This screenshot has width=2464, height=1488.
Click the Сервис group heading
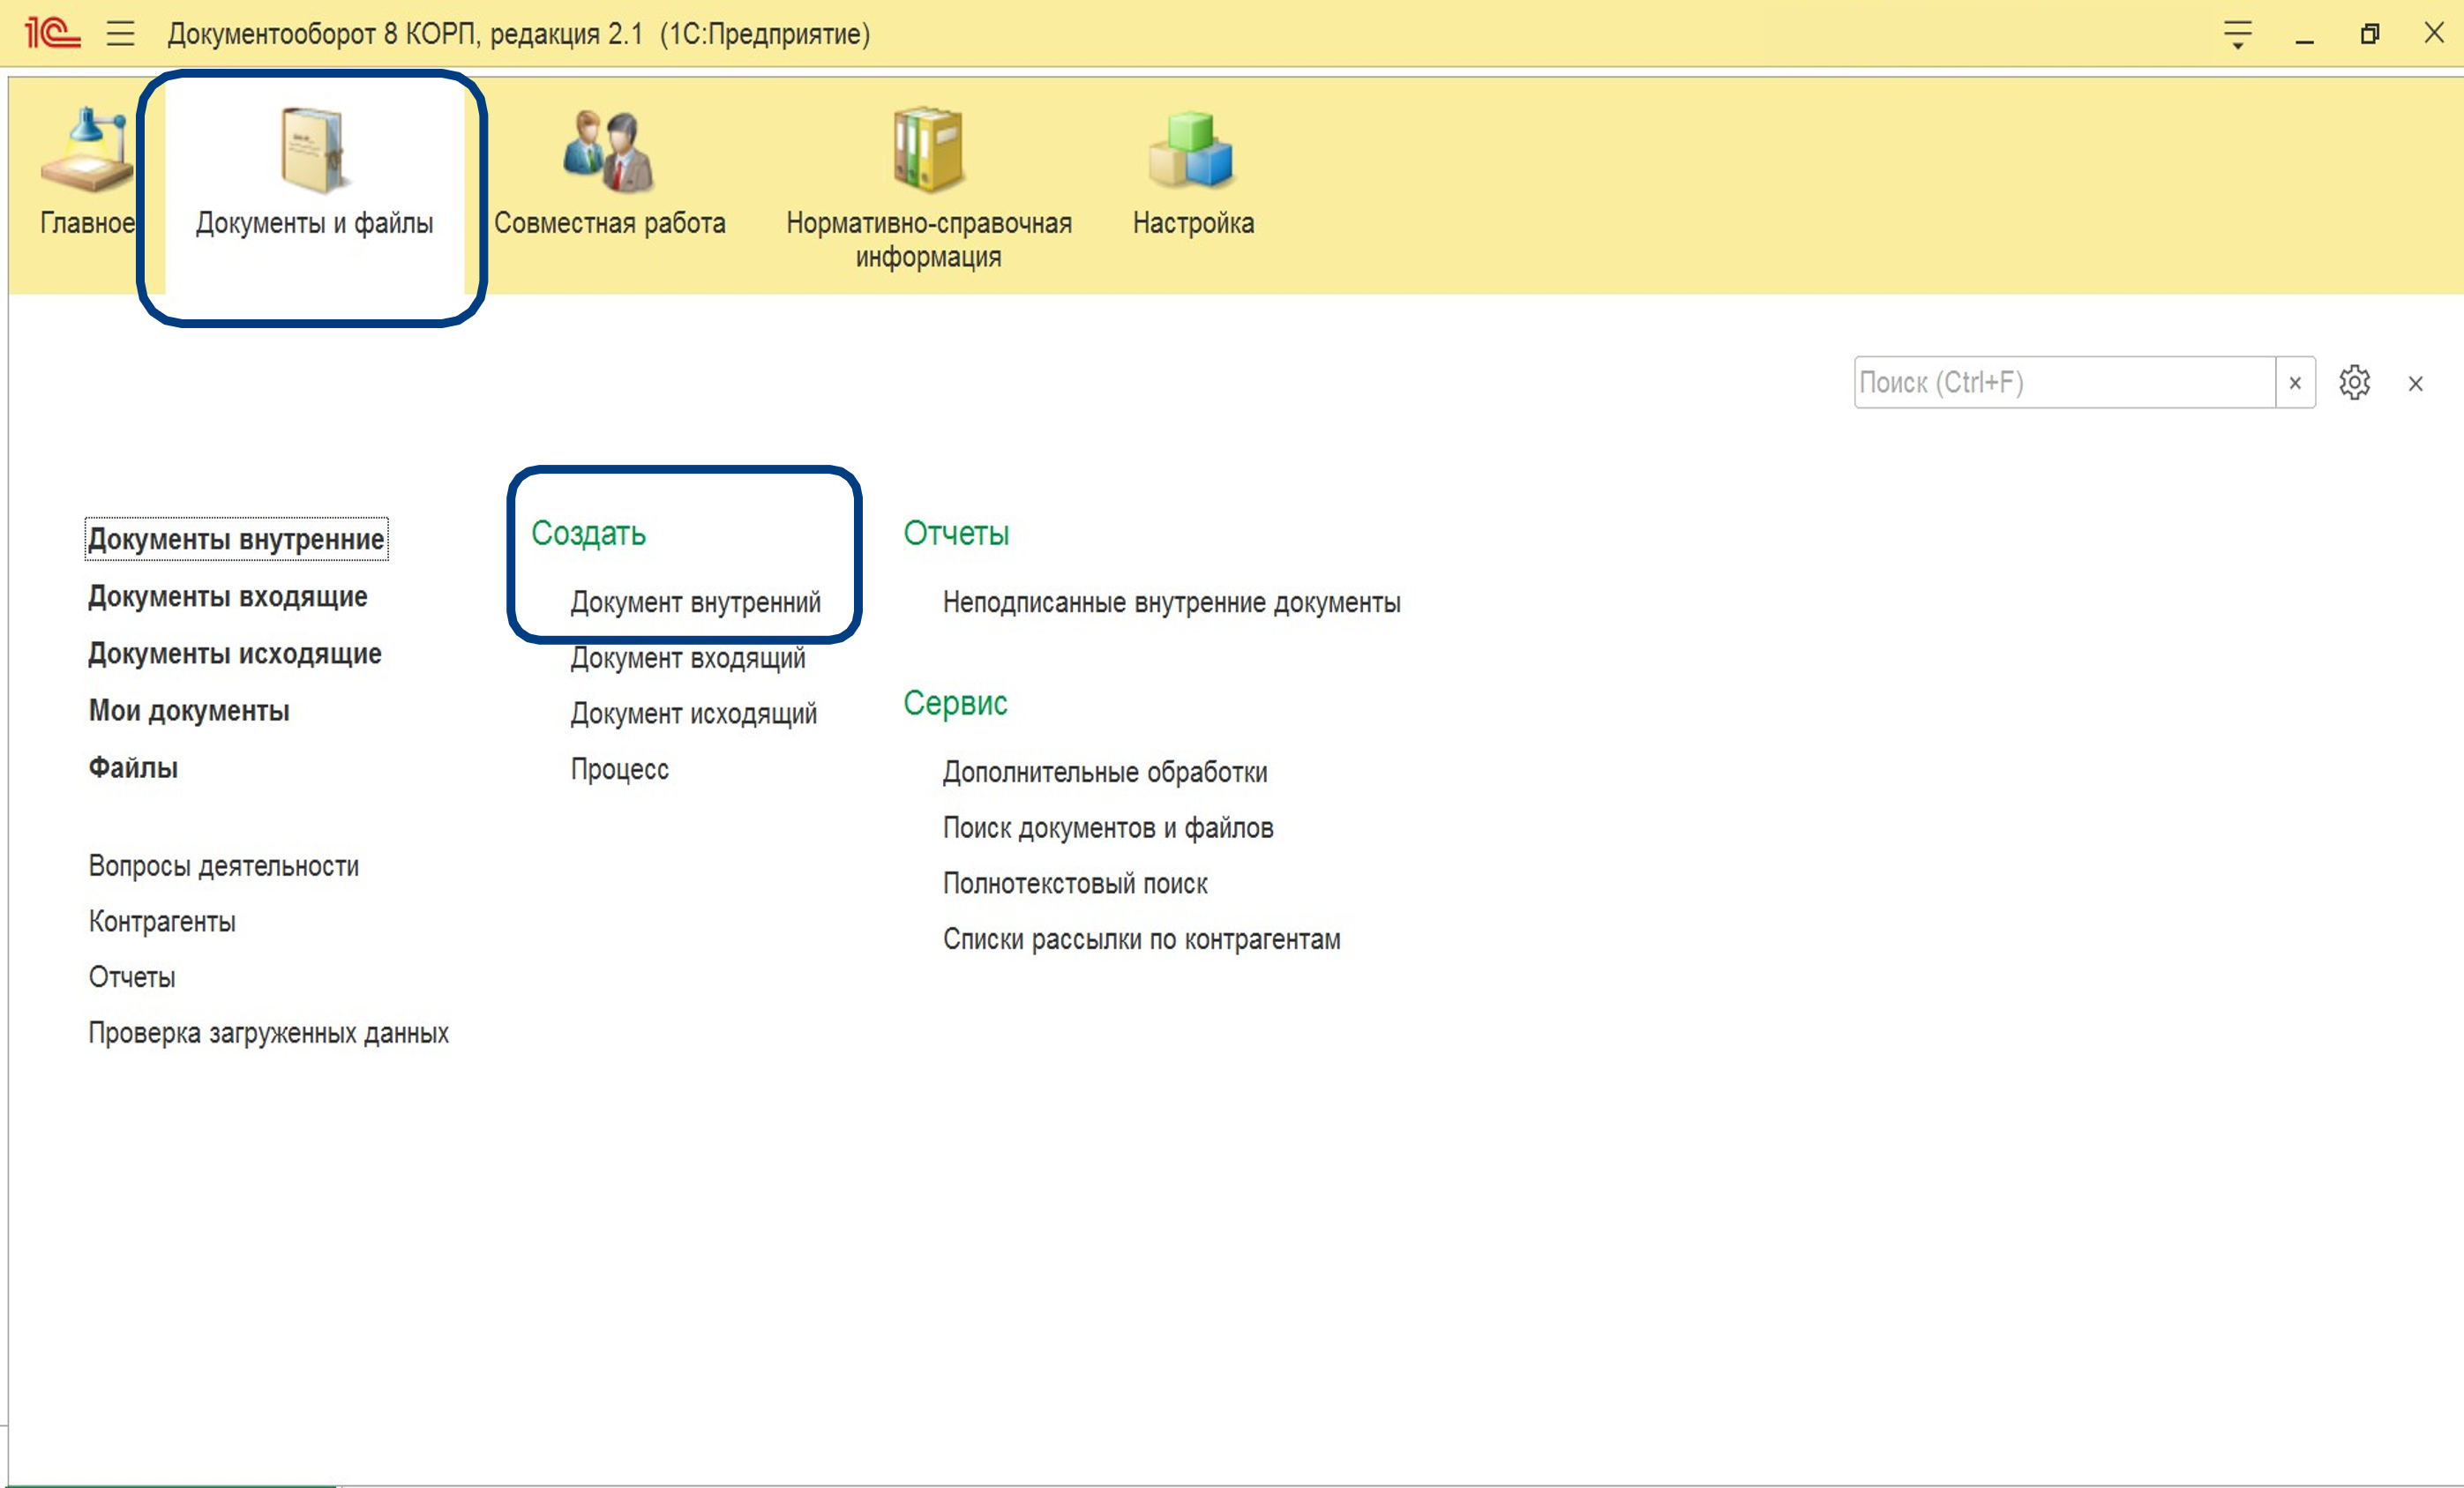[955, 704]
